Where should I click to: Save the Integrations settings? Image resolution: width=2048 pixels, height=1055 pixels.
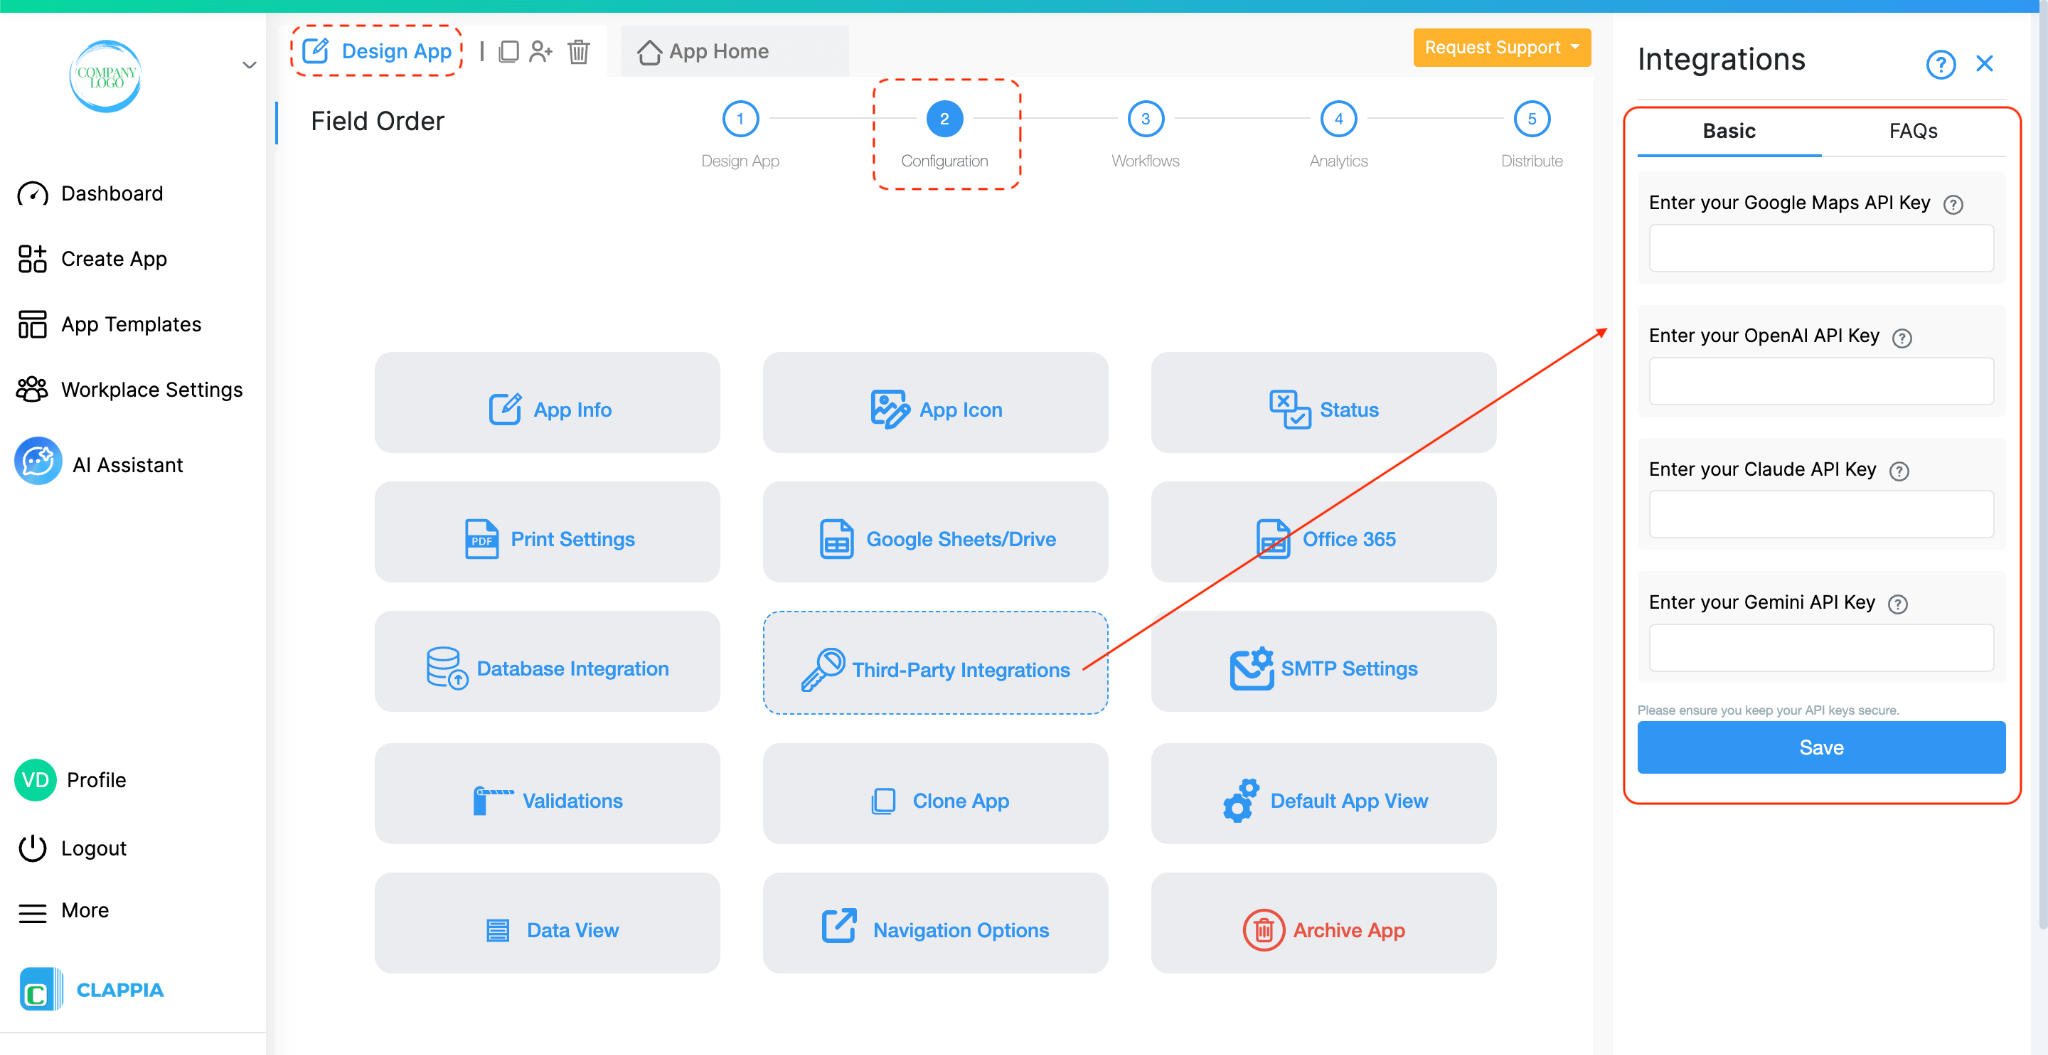pos(1820,747)
